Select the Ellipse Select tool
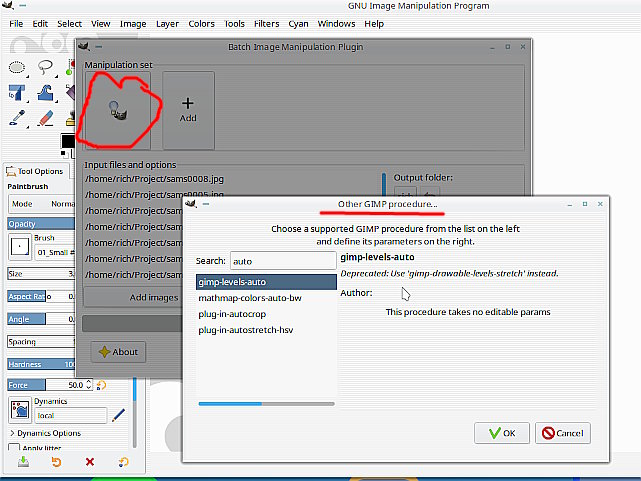 [17, 67]
